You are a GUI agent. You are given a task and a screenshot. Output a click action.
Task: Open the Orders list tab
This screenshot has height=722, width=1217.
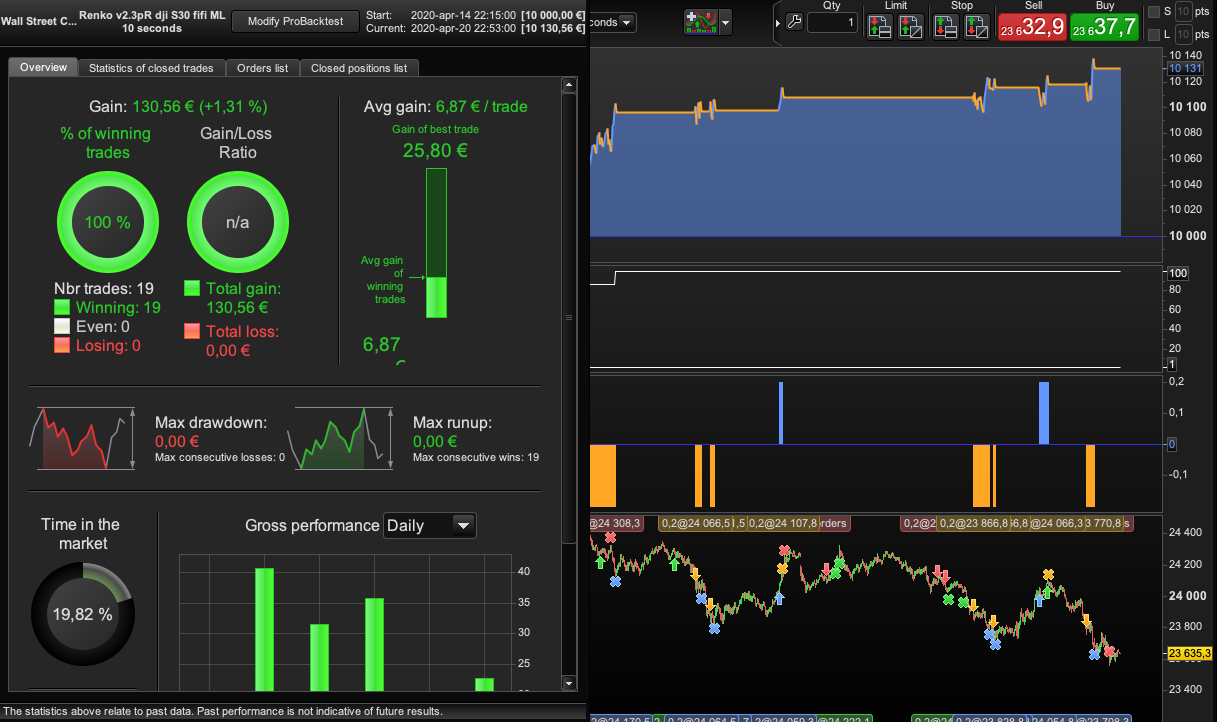[x=263, y=68]
